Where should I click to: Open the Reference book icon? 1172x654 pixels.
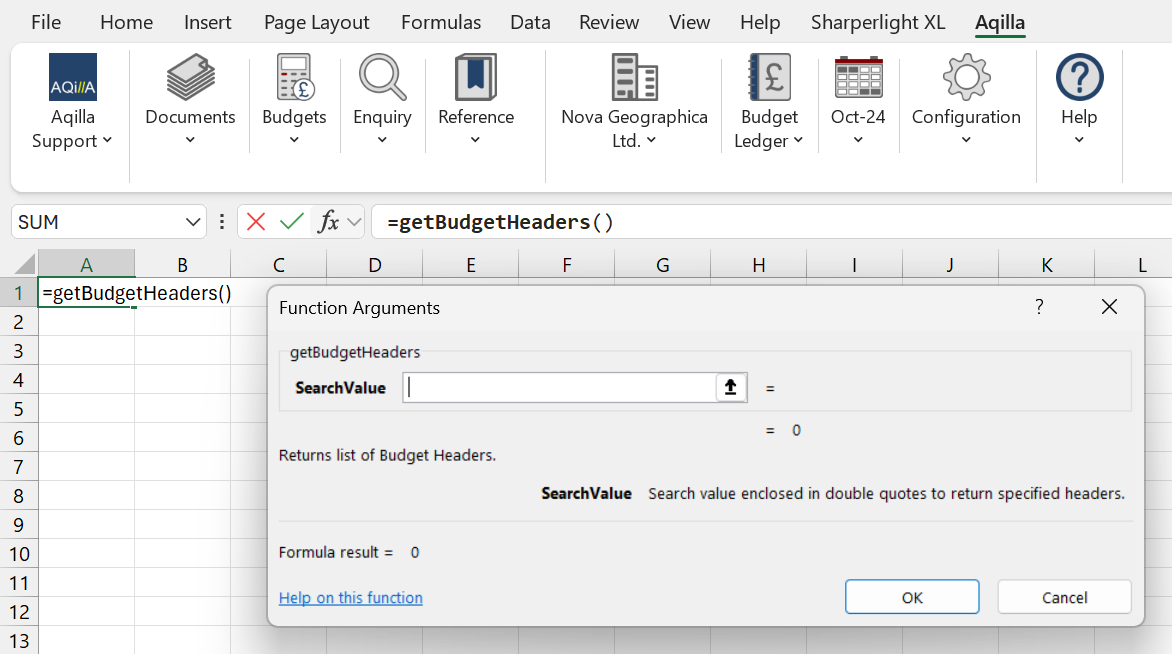point(476,78)
